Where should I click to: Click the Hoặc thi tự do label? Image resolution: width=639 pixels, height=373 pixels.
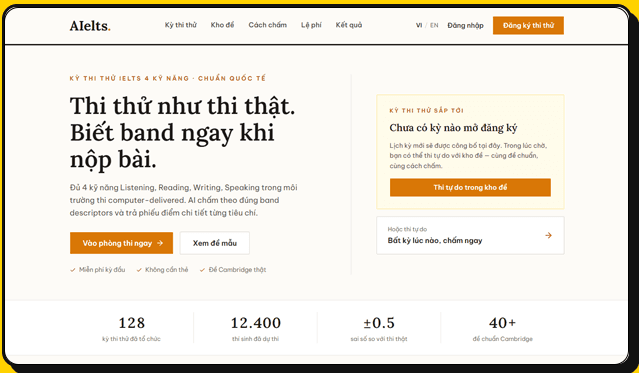407,230
